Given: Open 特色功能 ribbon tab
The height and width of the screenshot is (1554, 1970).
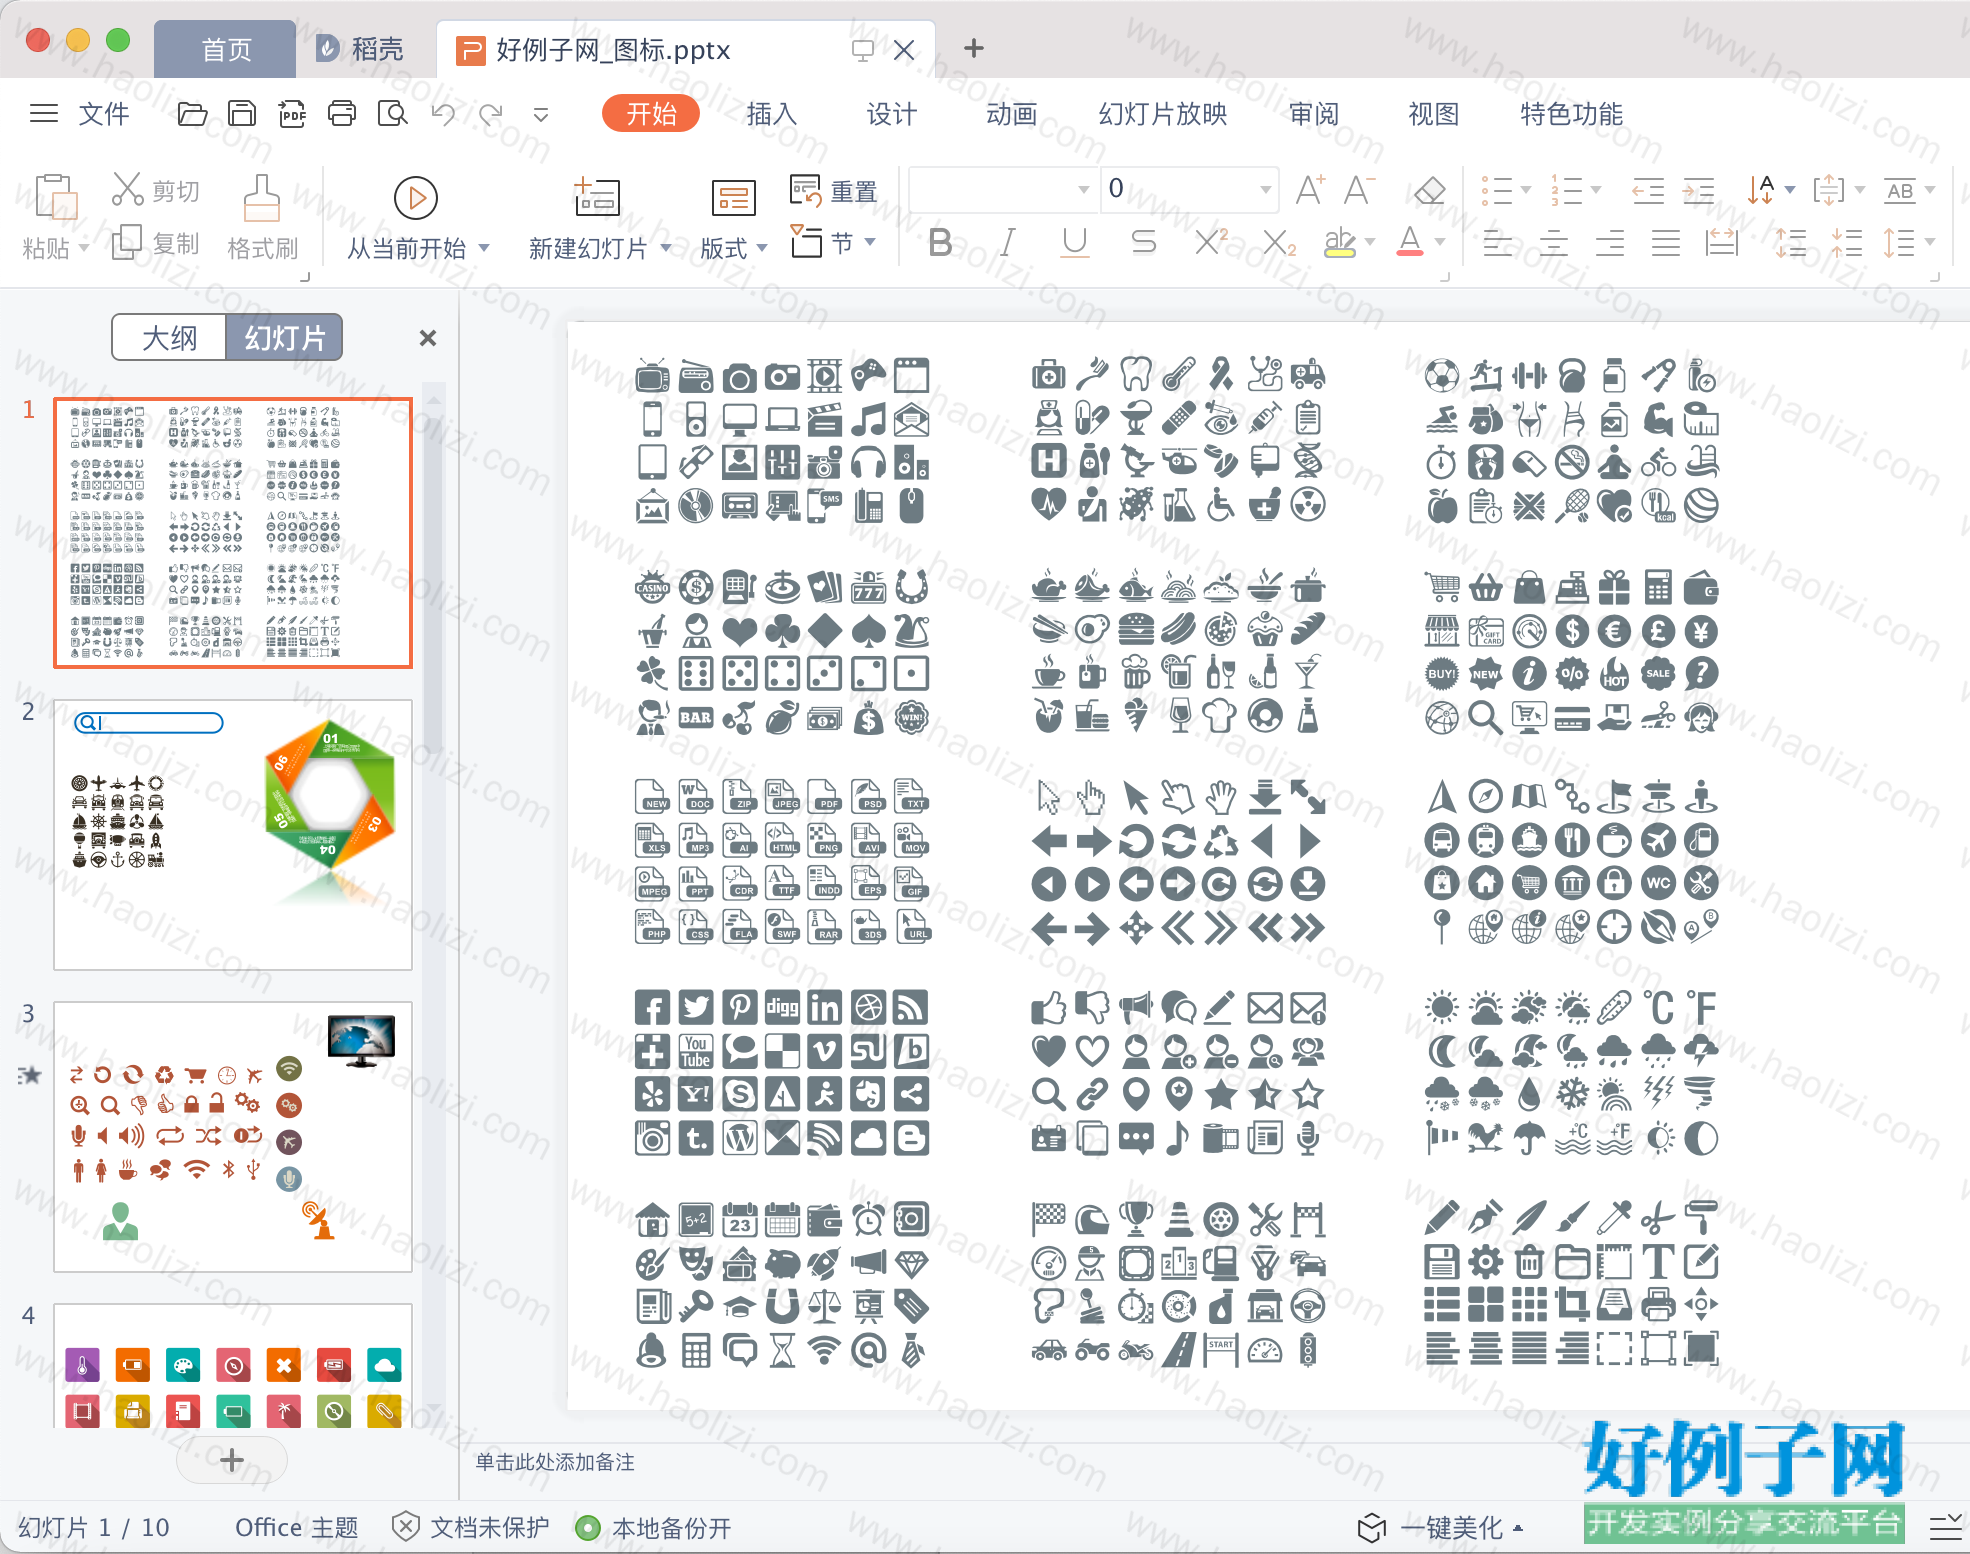Looking at the screenshot, I should [1571, 114].
